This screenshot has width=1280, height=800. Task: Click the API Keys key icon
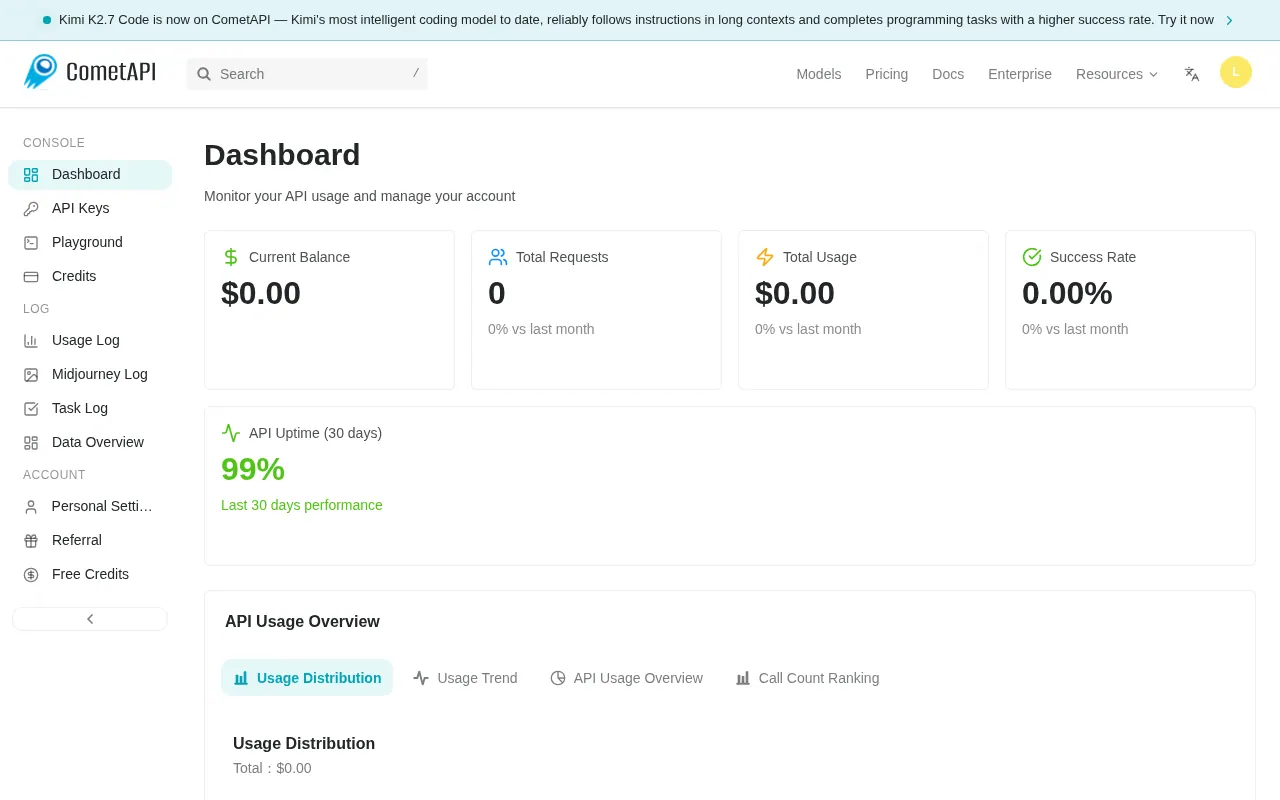coord(31,209)
